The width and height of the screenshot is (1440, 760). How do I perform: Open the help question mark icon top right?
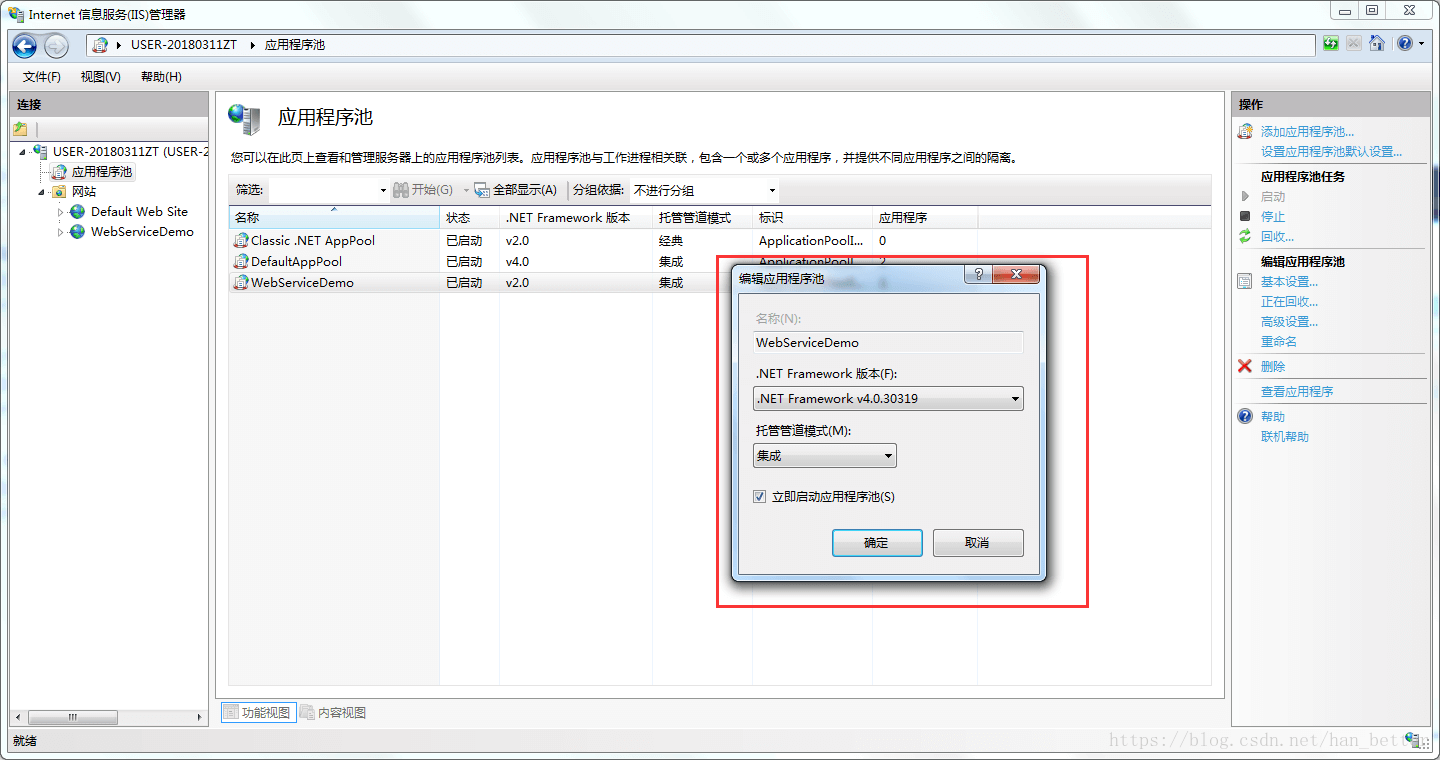(x=1405, y=43)
